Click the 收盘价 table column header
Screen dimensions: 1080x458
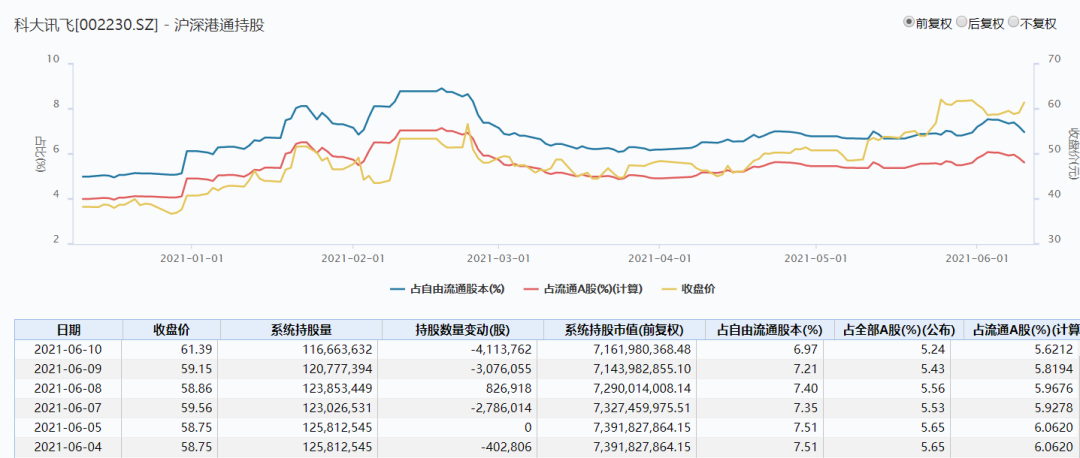click(171, 330)
